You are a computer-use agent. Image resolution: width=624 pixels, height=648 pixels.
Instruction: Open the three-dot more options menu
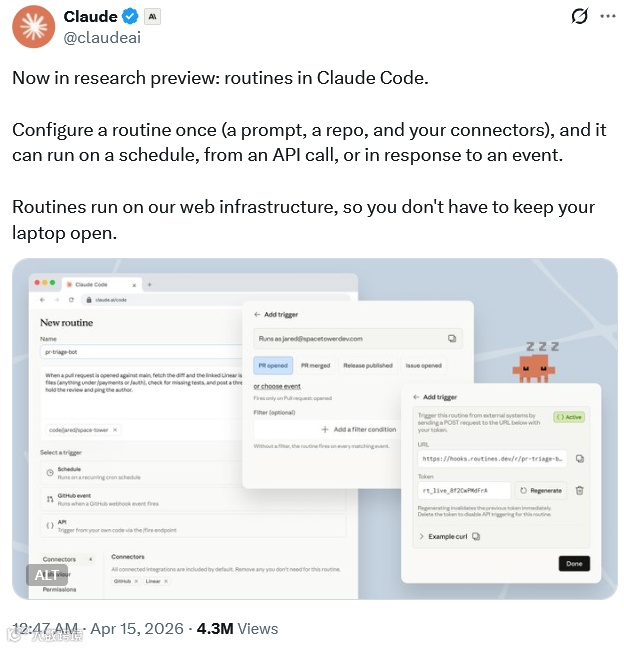coord(607,16)
